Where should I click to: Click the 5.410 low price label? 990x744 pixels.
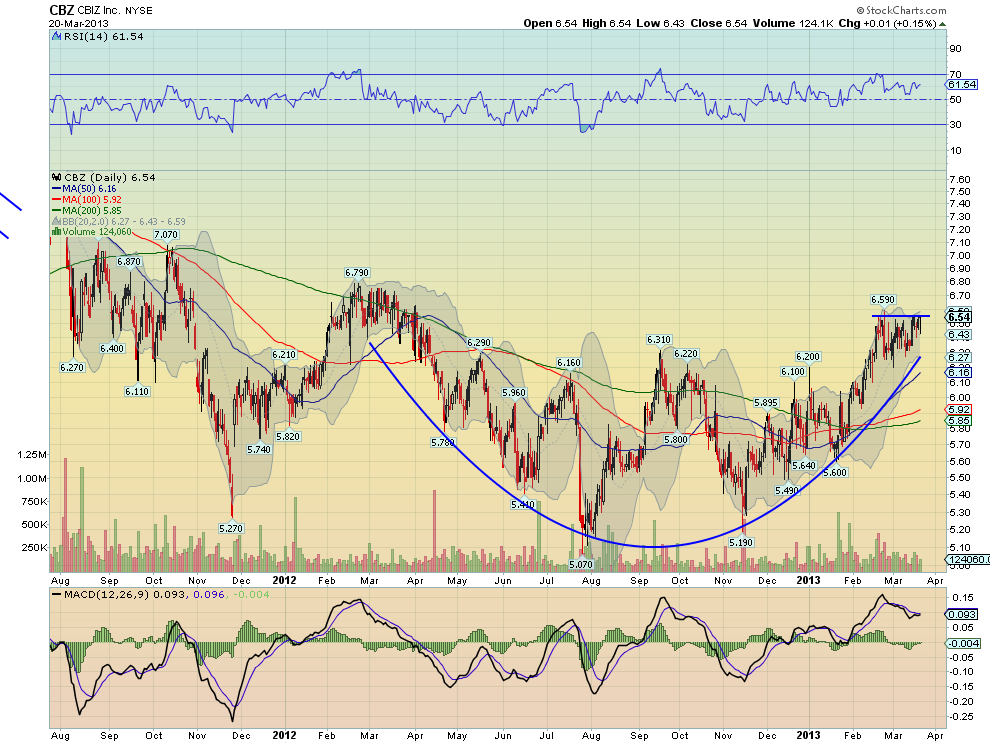[x=523, y=504]
